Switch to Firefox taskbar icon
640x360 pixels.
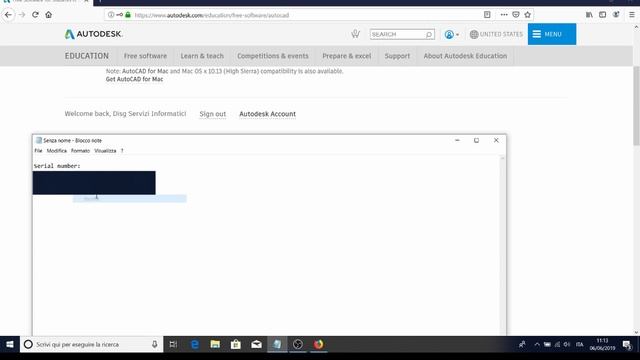click(x=318, y=344)
